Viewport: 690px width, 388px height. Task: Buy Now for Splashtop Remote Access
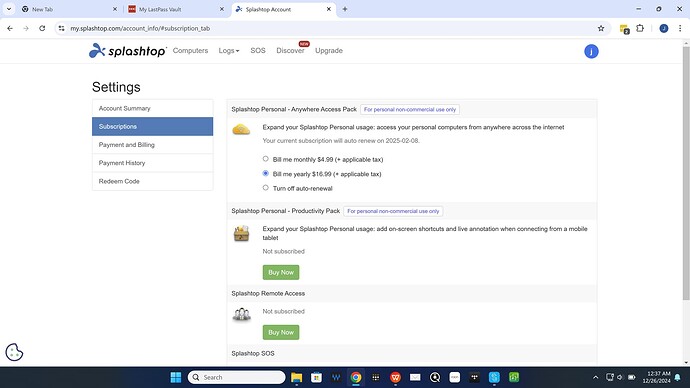(281, 332)
